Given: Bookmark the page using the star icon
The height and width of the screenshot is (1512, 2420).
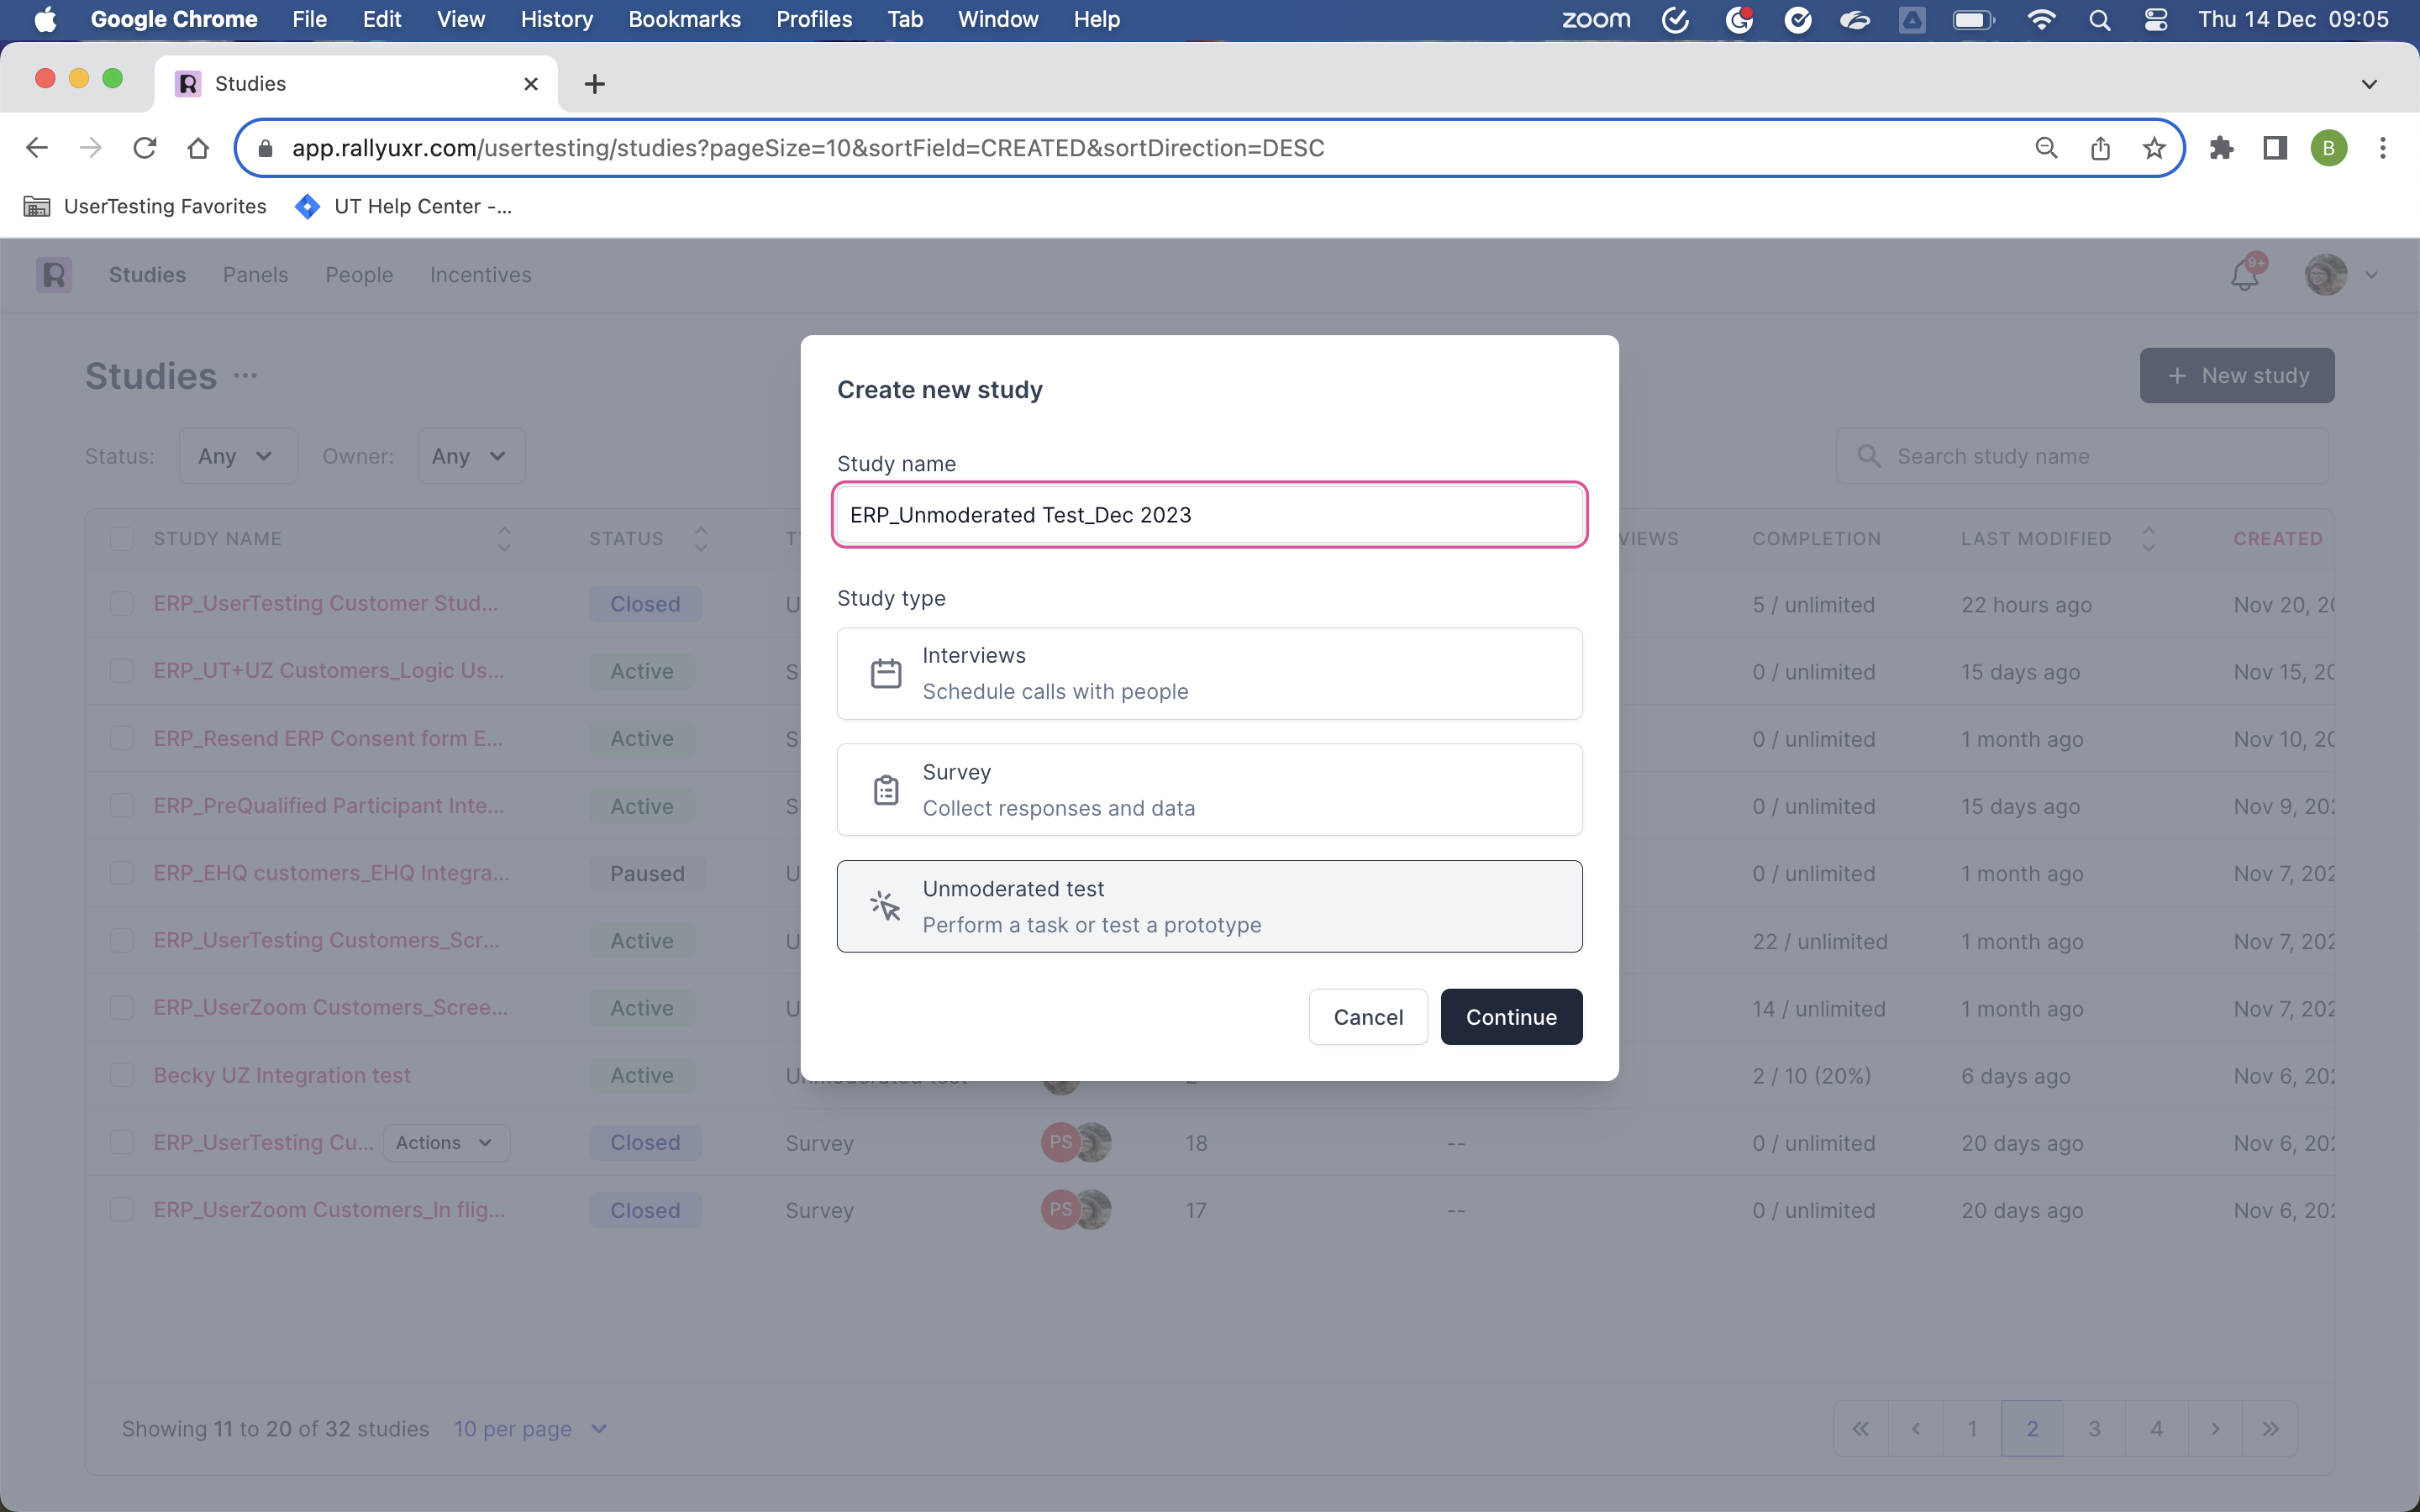Looking at the screenshot, I should tap(2153, 147).
